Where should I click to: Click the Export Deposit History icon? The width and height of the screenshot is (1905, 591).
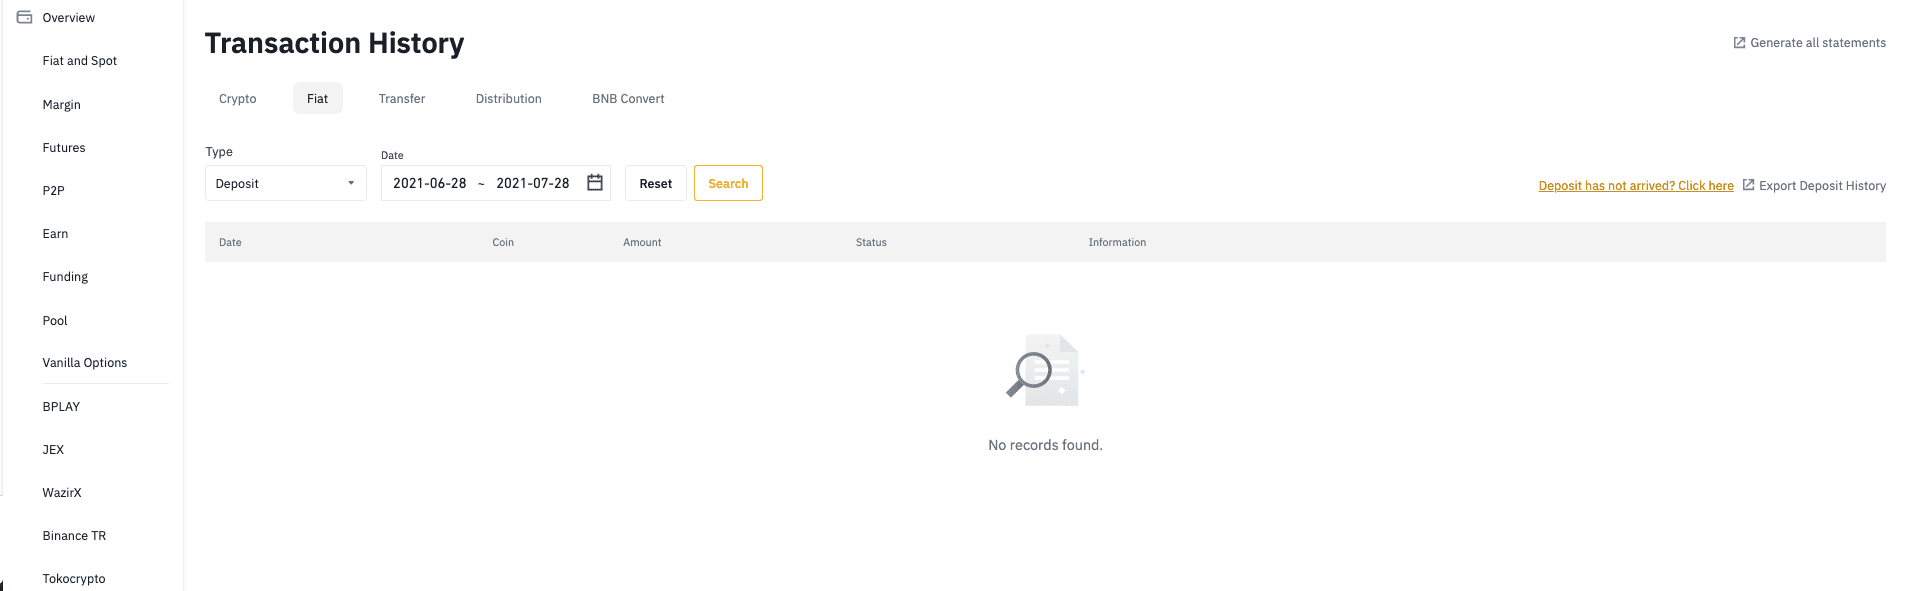click(1748, 185)
